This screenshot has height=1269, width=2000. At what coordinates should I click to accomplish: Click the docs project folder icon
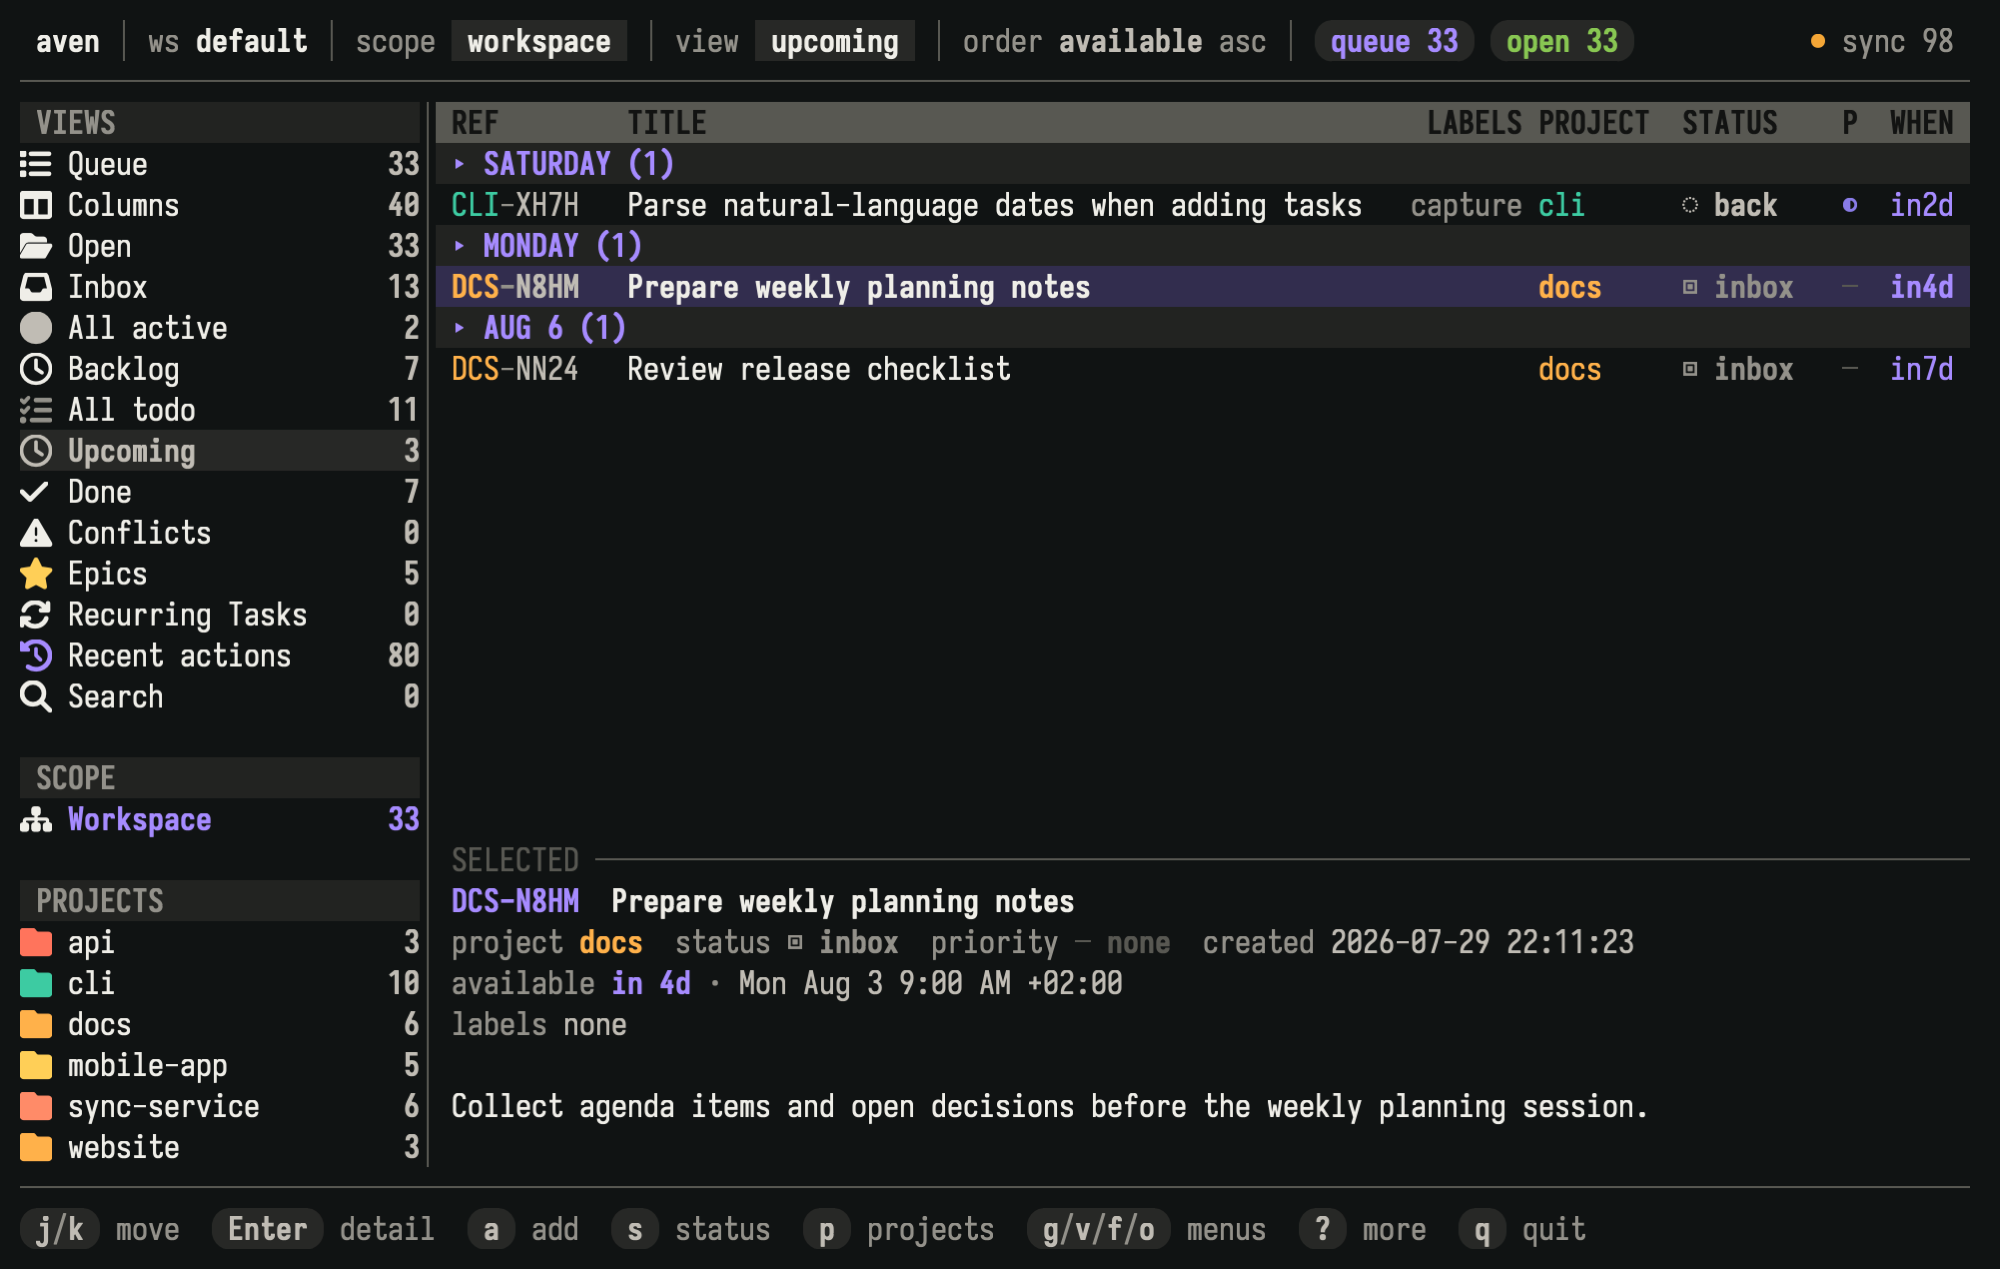click(36, 1024)
